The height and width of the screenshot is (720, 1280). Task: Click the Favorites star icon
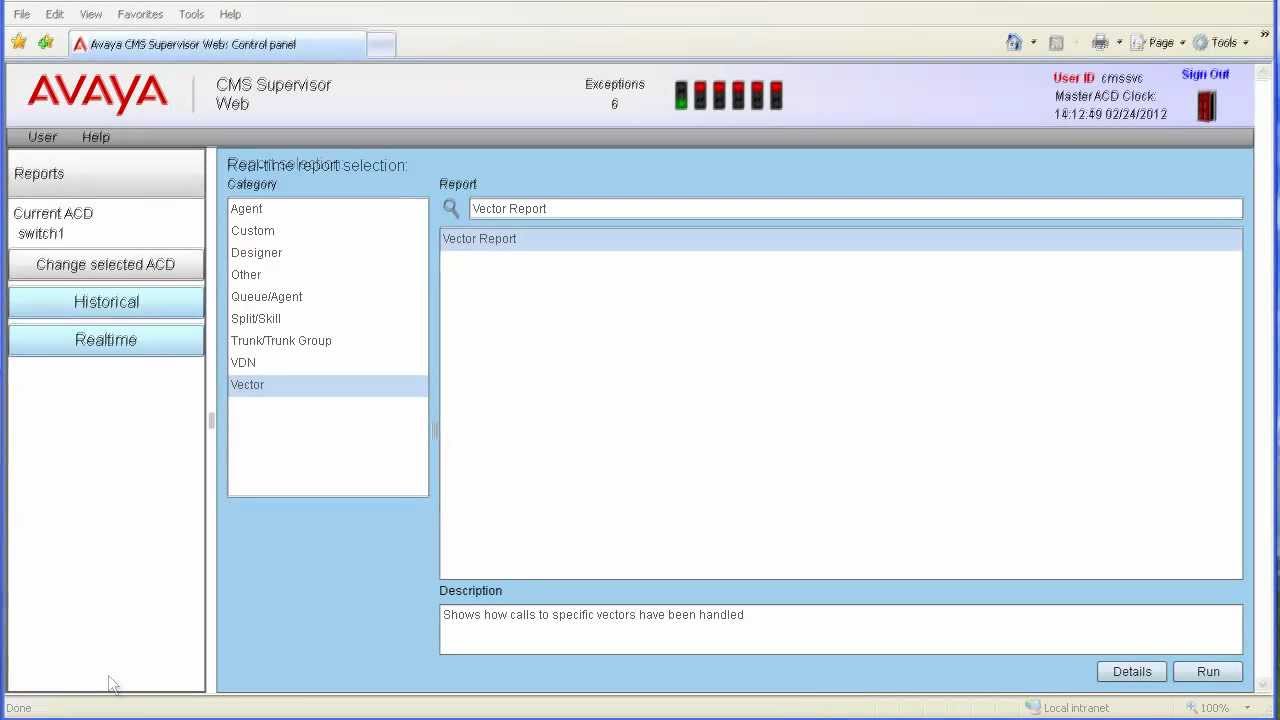click(x=19, y=42)
